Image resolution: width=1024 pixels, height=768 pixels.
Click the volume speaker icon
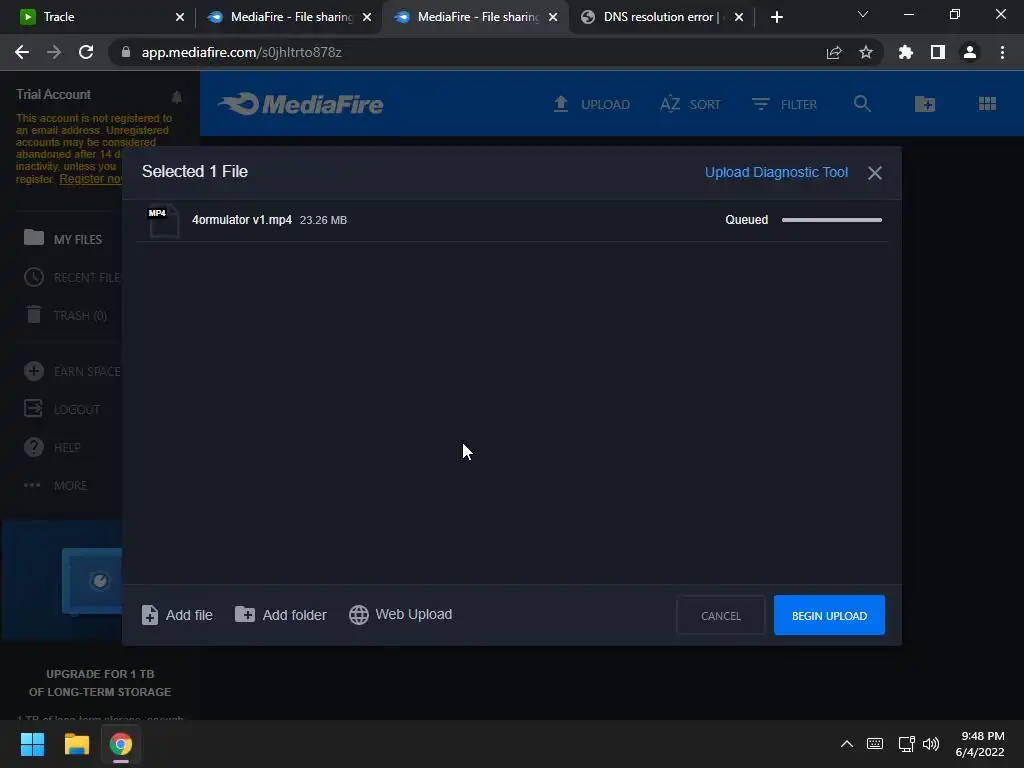[x=931, y=744]
